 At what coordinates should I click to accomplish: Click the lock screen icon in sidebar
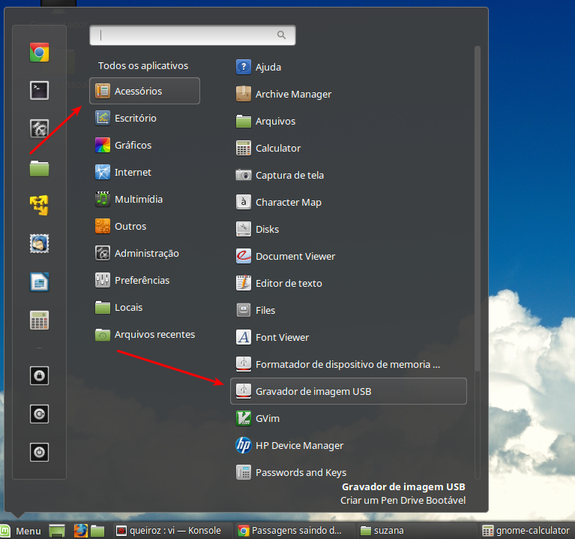click(39, 376)
